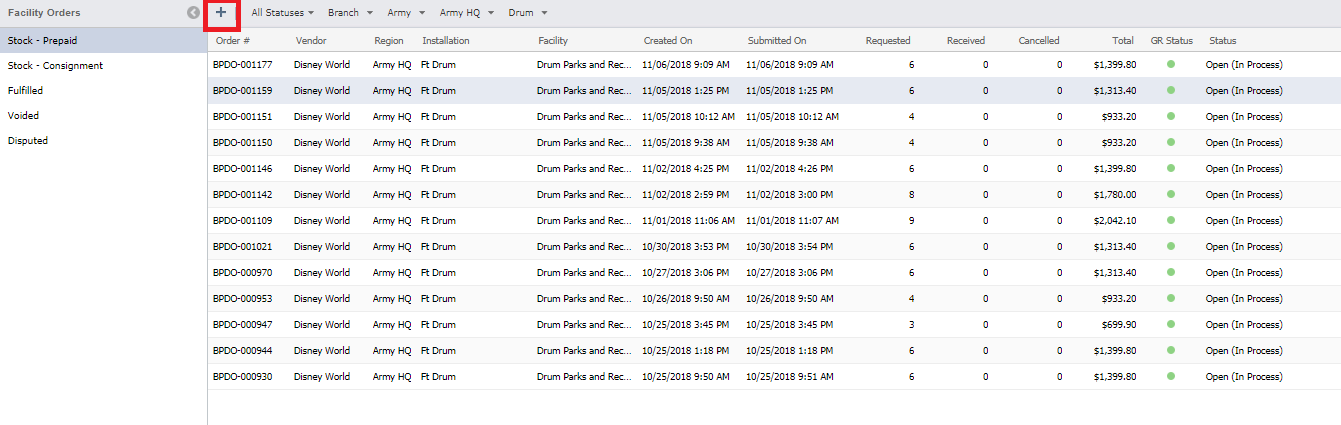Image resolution: width=1341 pixels, height=425 pixels.
Task: Open the Drum installation dropdown
Action: tap(528, 13)
